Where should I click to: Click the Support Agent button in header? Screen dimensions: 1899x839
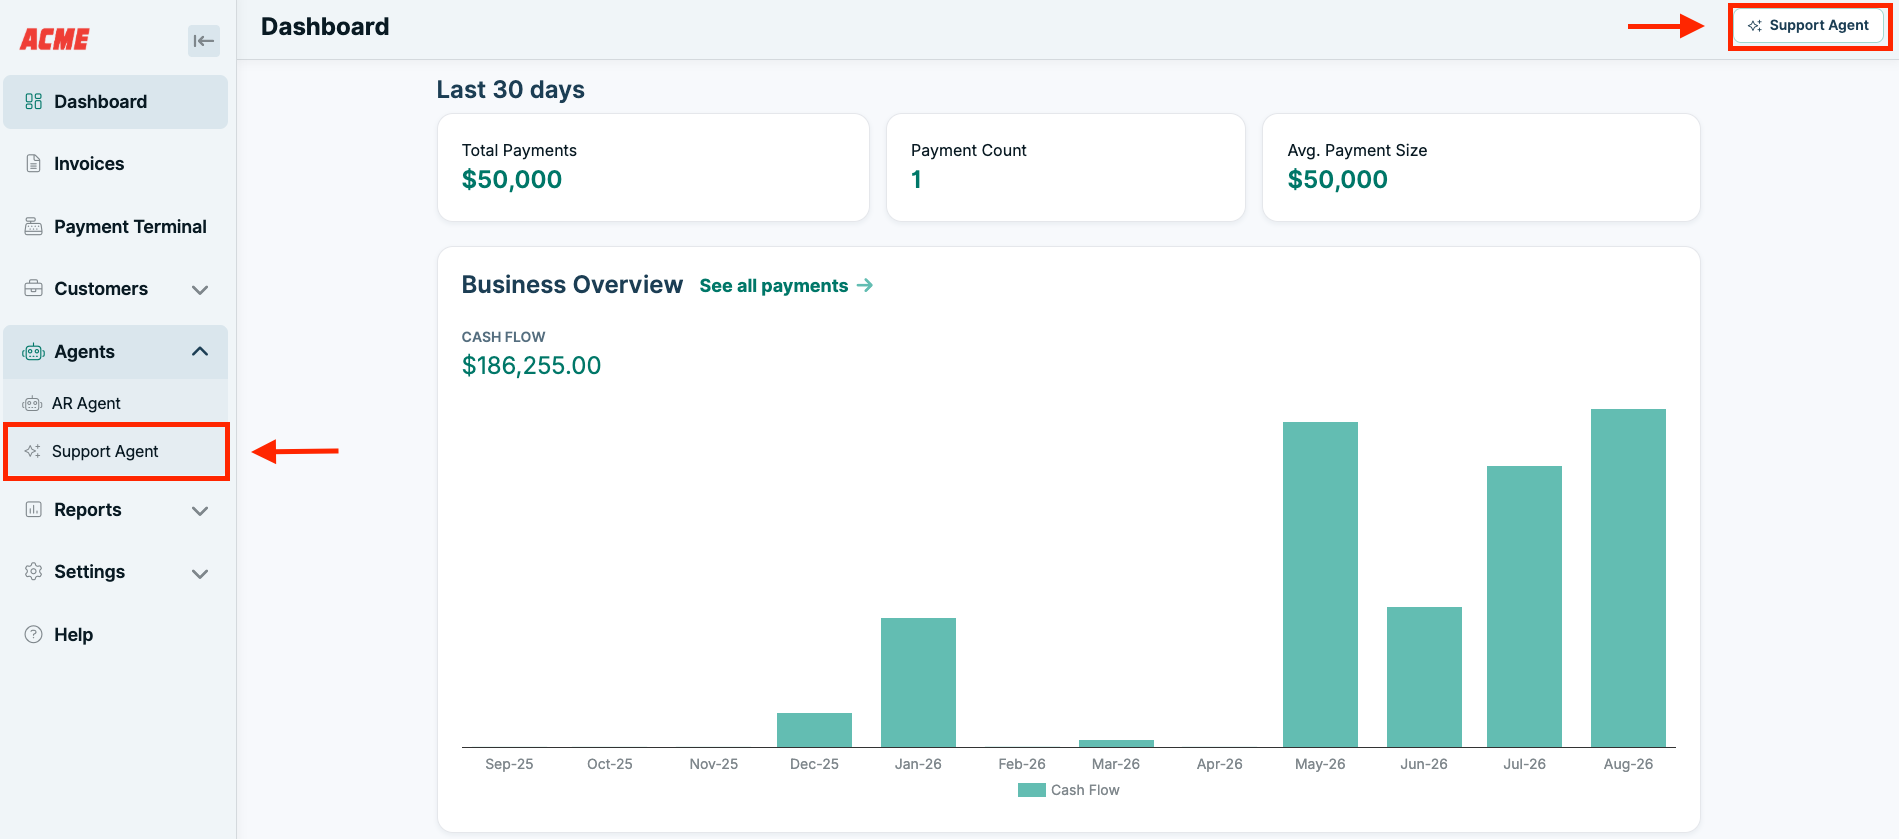tap(1809, 26)
